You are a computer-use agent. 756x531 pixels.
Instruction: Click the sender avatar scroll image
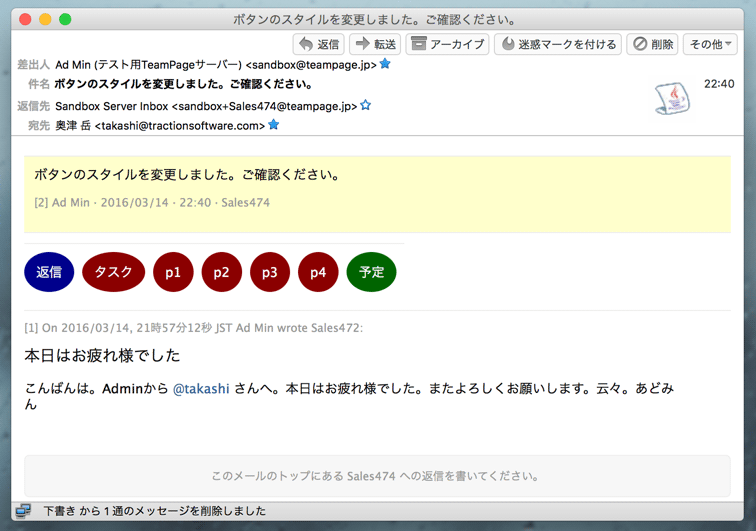[x=672, y=98]
